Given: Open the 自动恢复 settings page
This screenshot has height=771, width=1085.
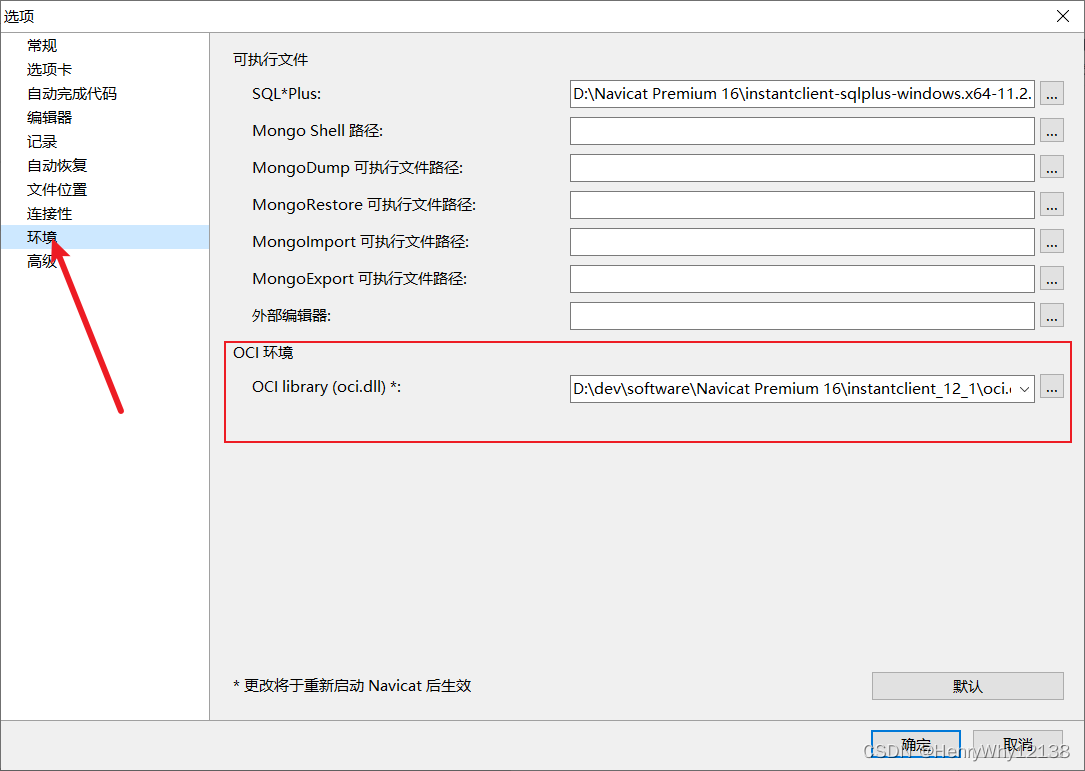Looking at the screenshot, I should [x=55, y=165].
